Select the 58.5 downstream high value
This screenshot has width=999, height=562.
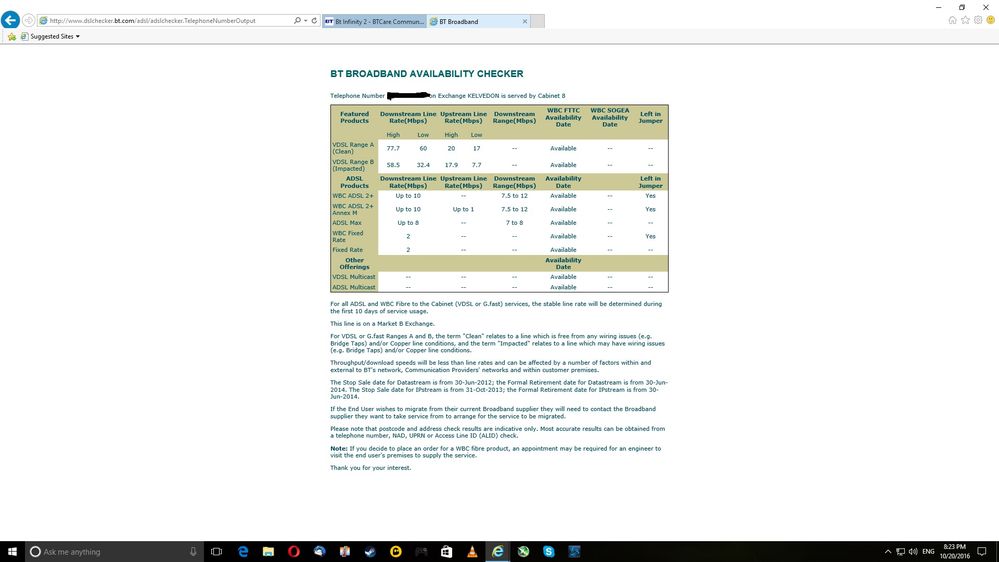(x=393, y=165)
